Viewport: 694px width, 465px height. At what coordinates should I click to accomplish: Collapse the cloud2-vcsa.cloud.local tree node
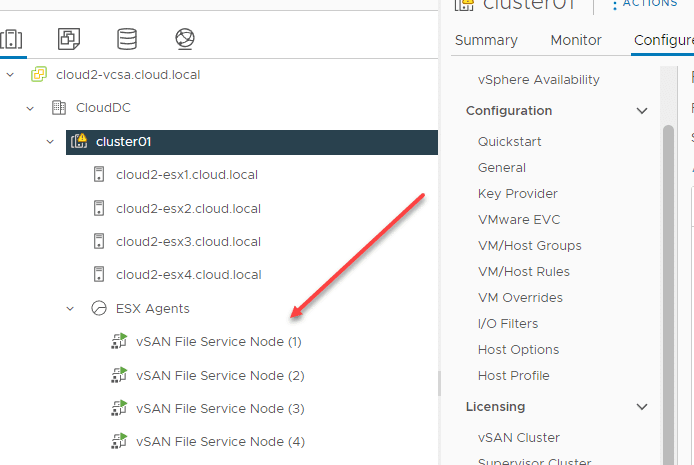(10, 75)
